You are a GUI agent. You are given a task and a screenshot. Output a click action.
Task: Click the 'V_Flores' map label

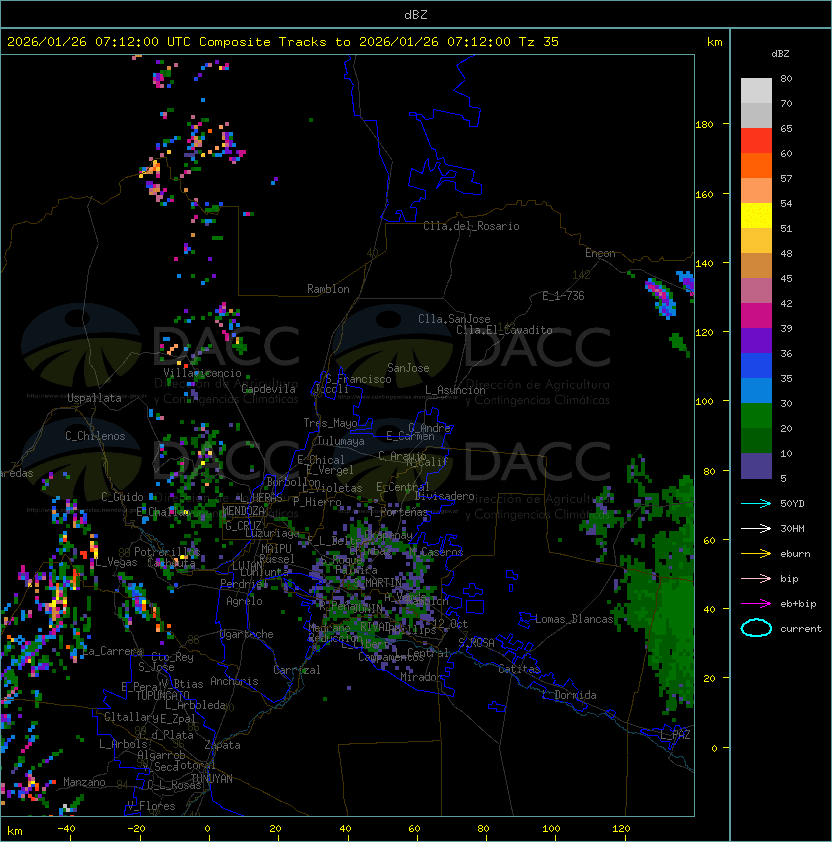(x=151, y=806)
